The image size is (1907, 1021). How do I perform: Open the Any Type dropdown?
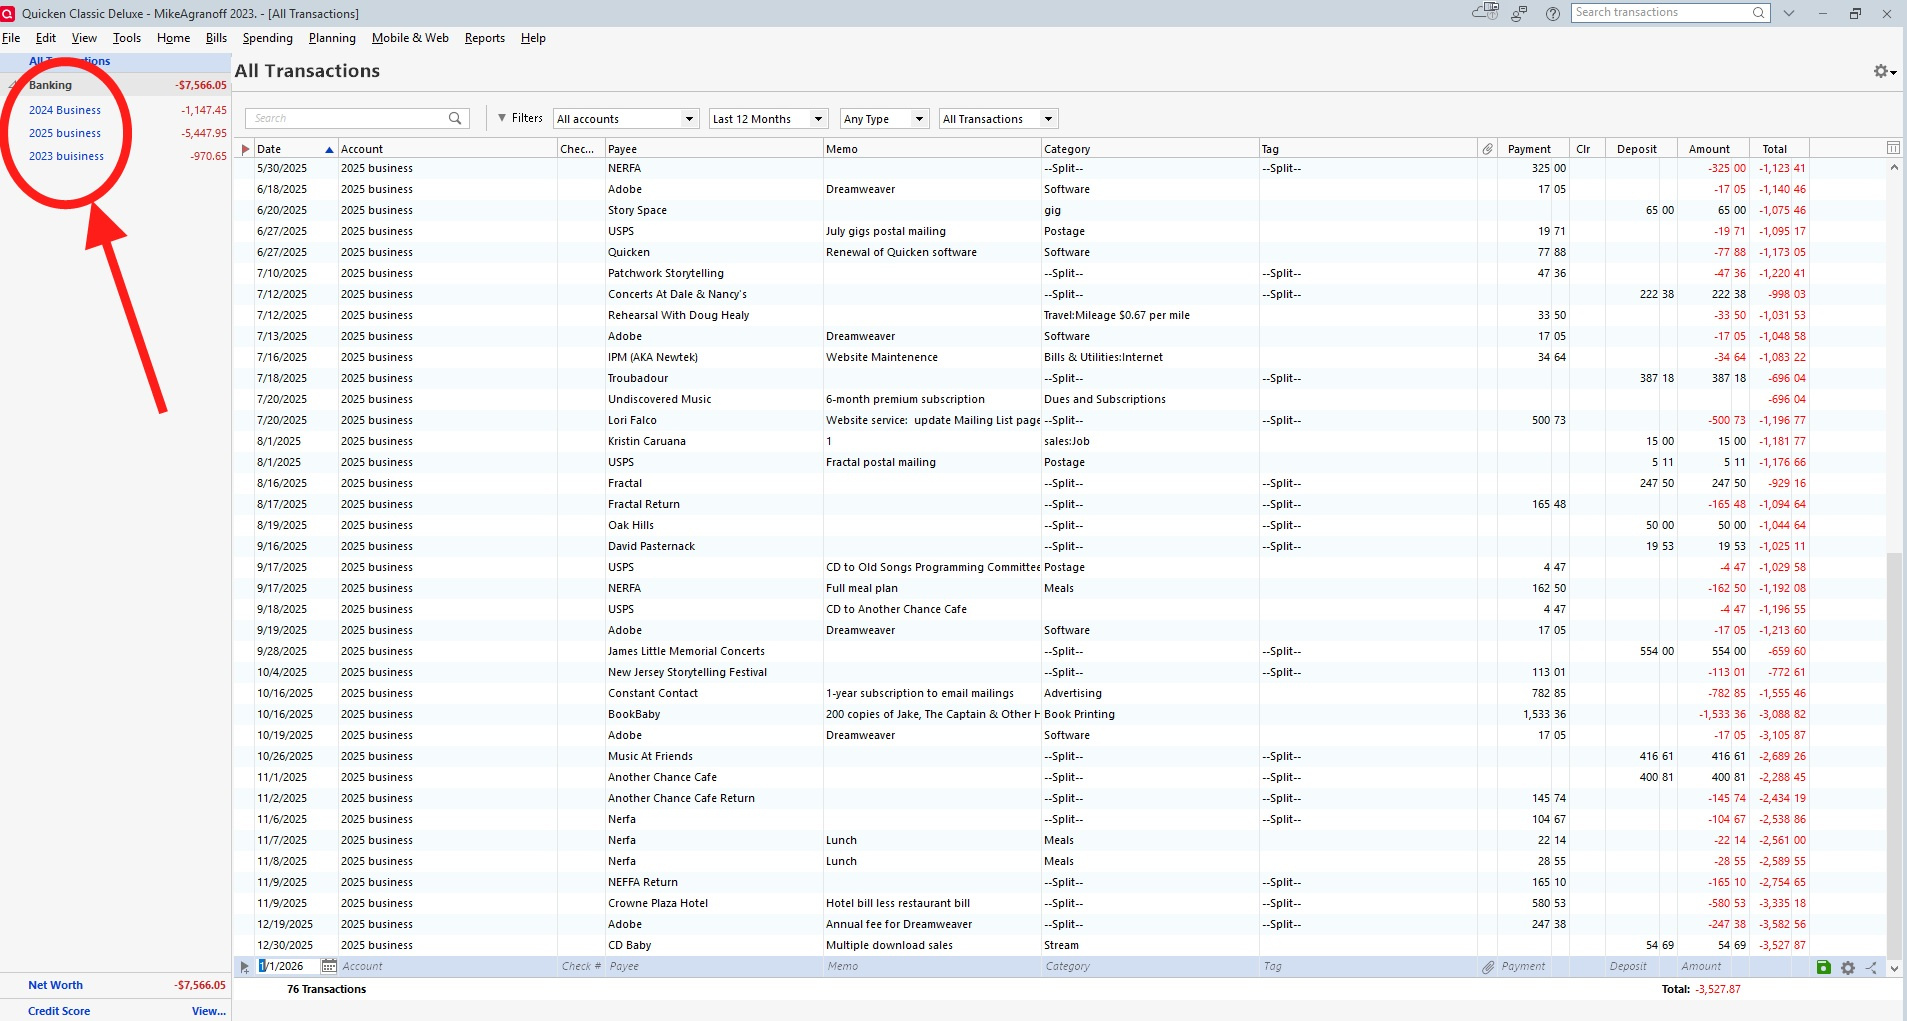pyautogui.click(x=885, y=119)
